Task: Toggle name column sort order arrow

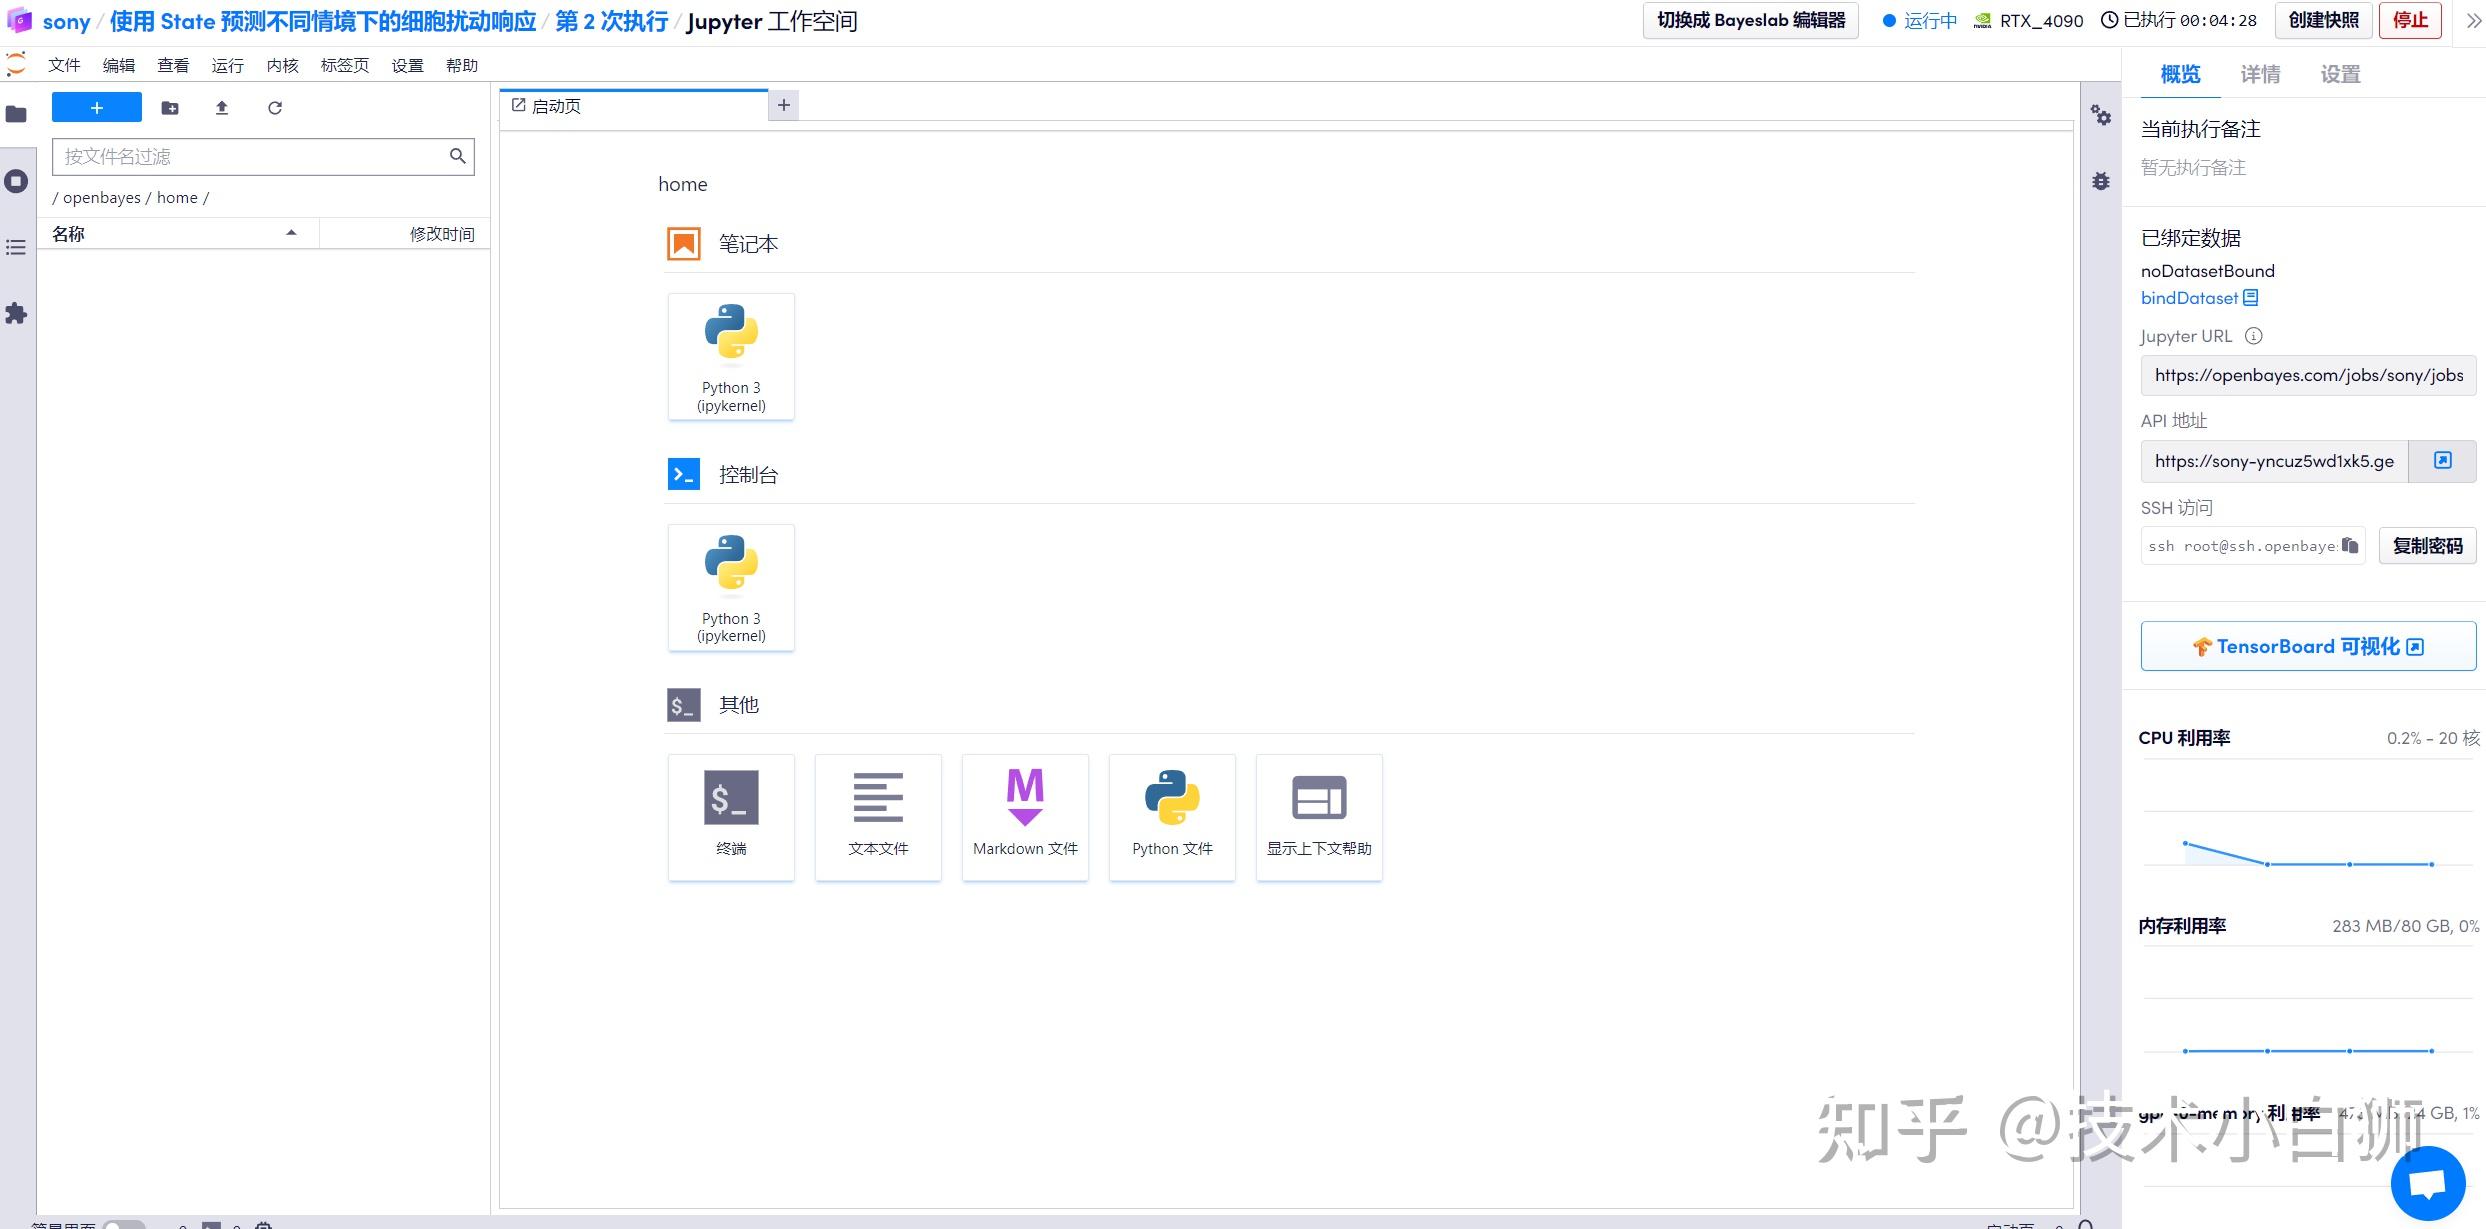Action: tap(291, 233)
